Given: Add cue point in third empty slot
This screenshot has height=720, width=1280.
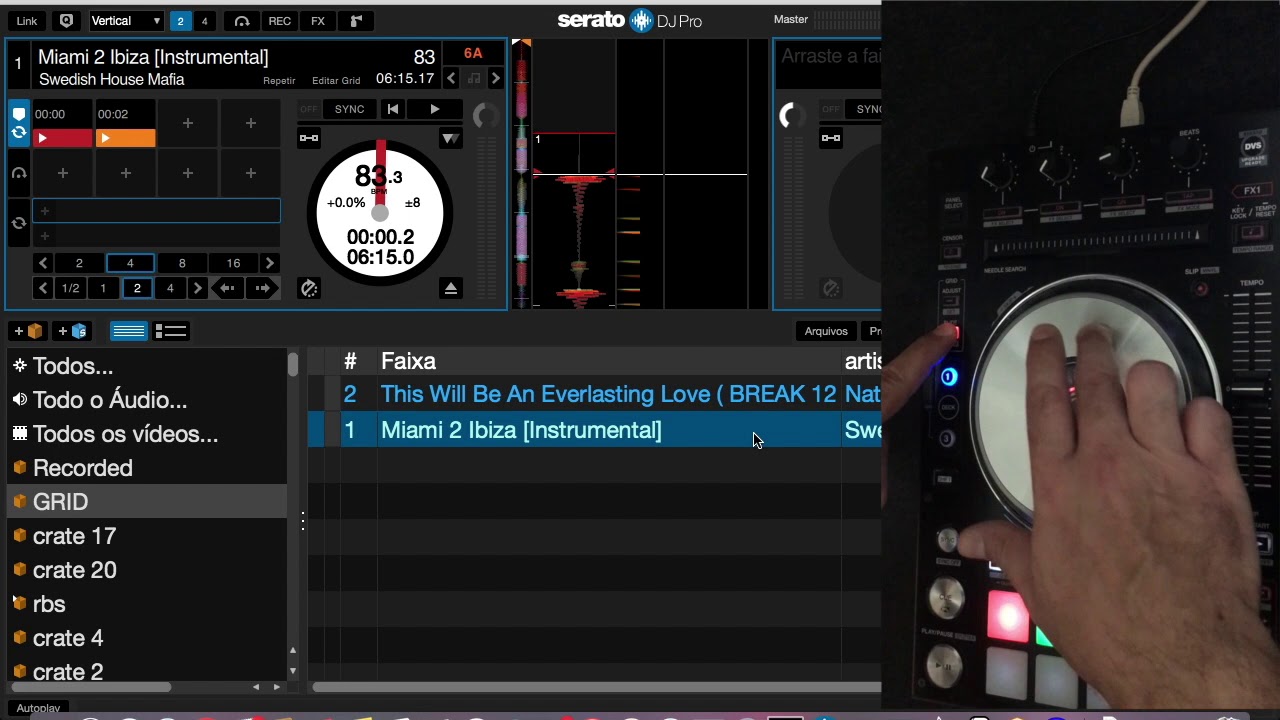Looking at the screenshot, I should (188, 123).
